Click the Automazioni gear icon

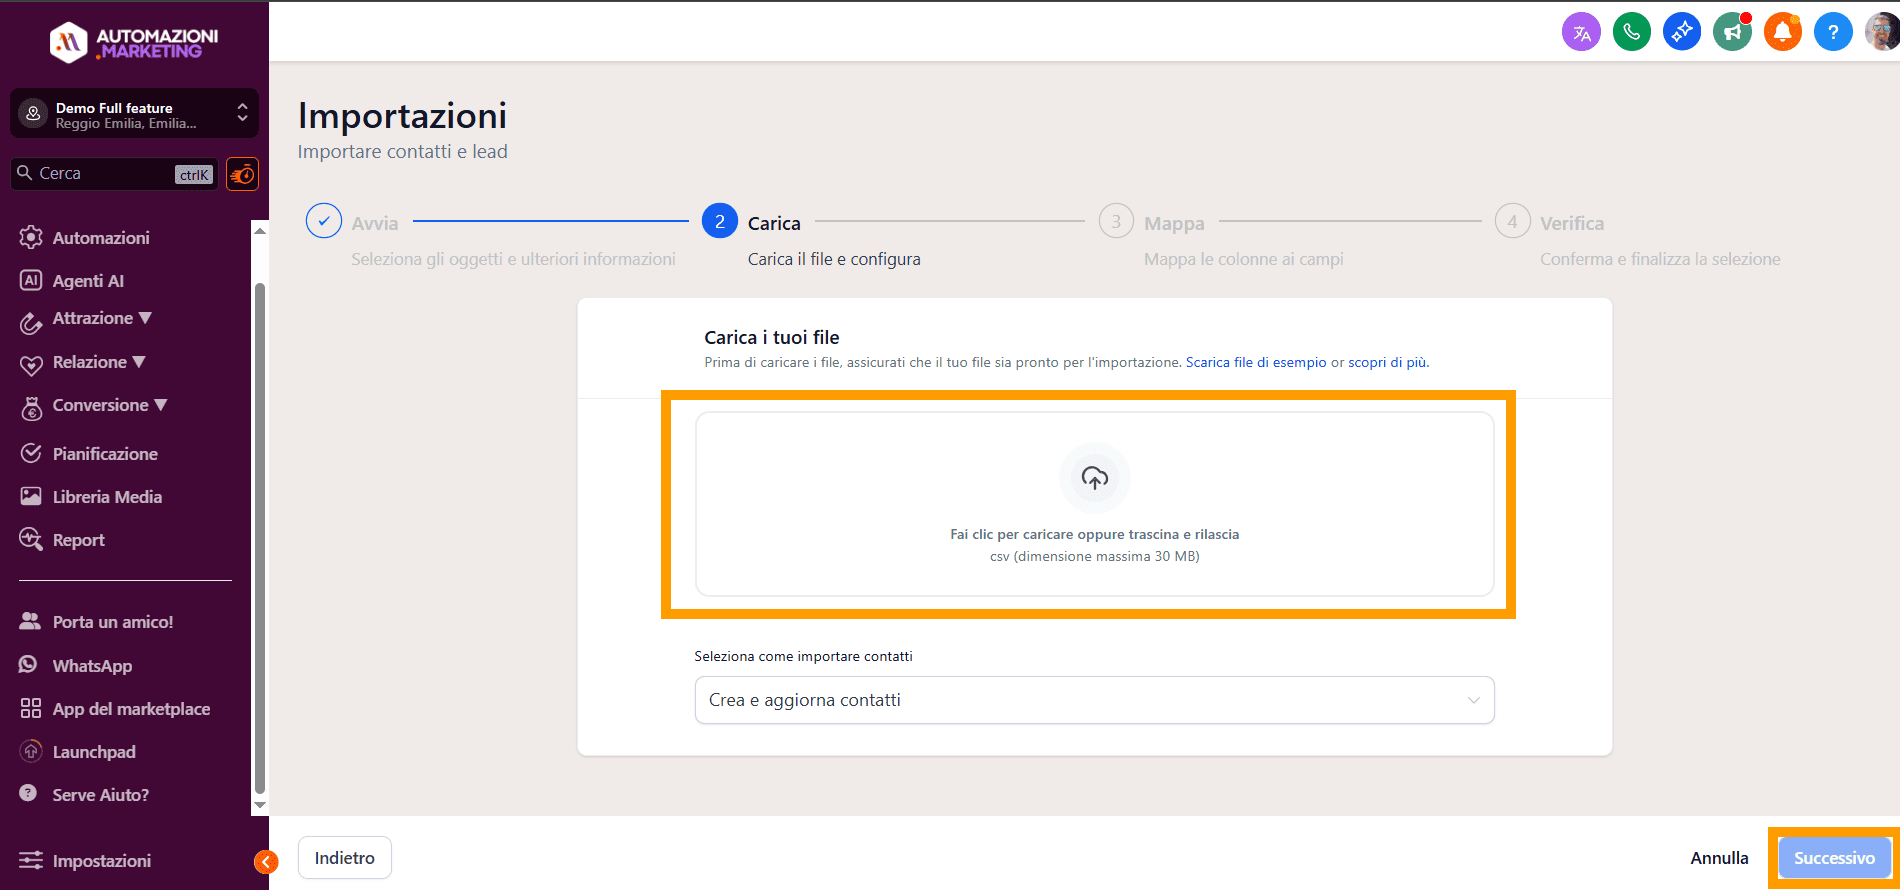point(31,237)
